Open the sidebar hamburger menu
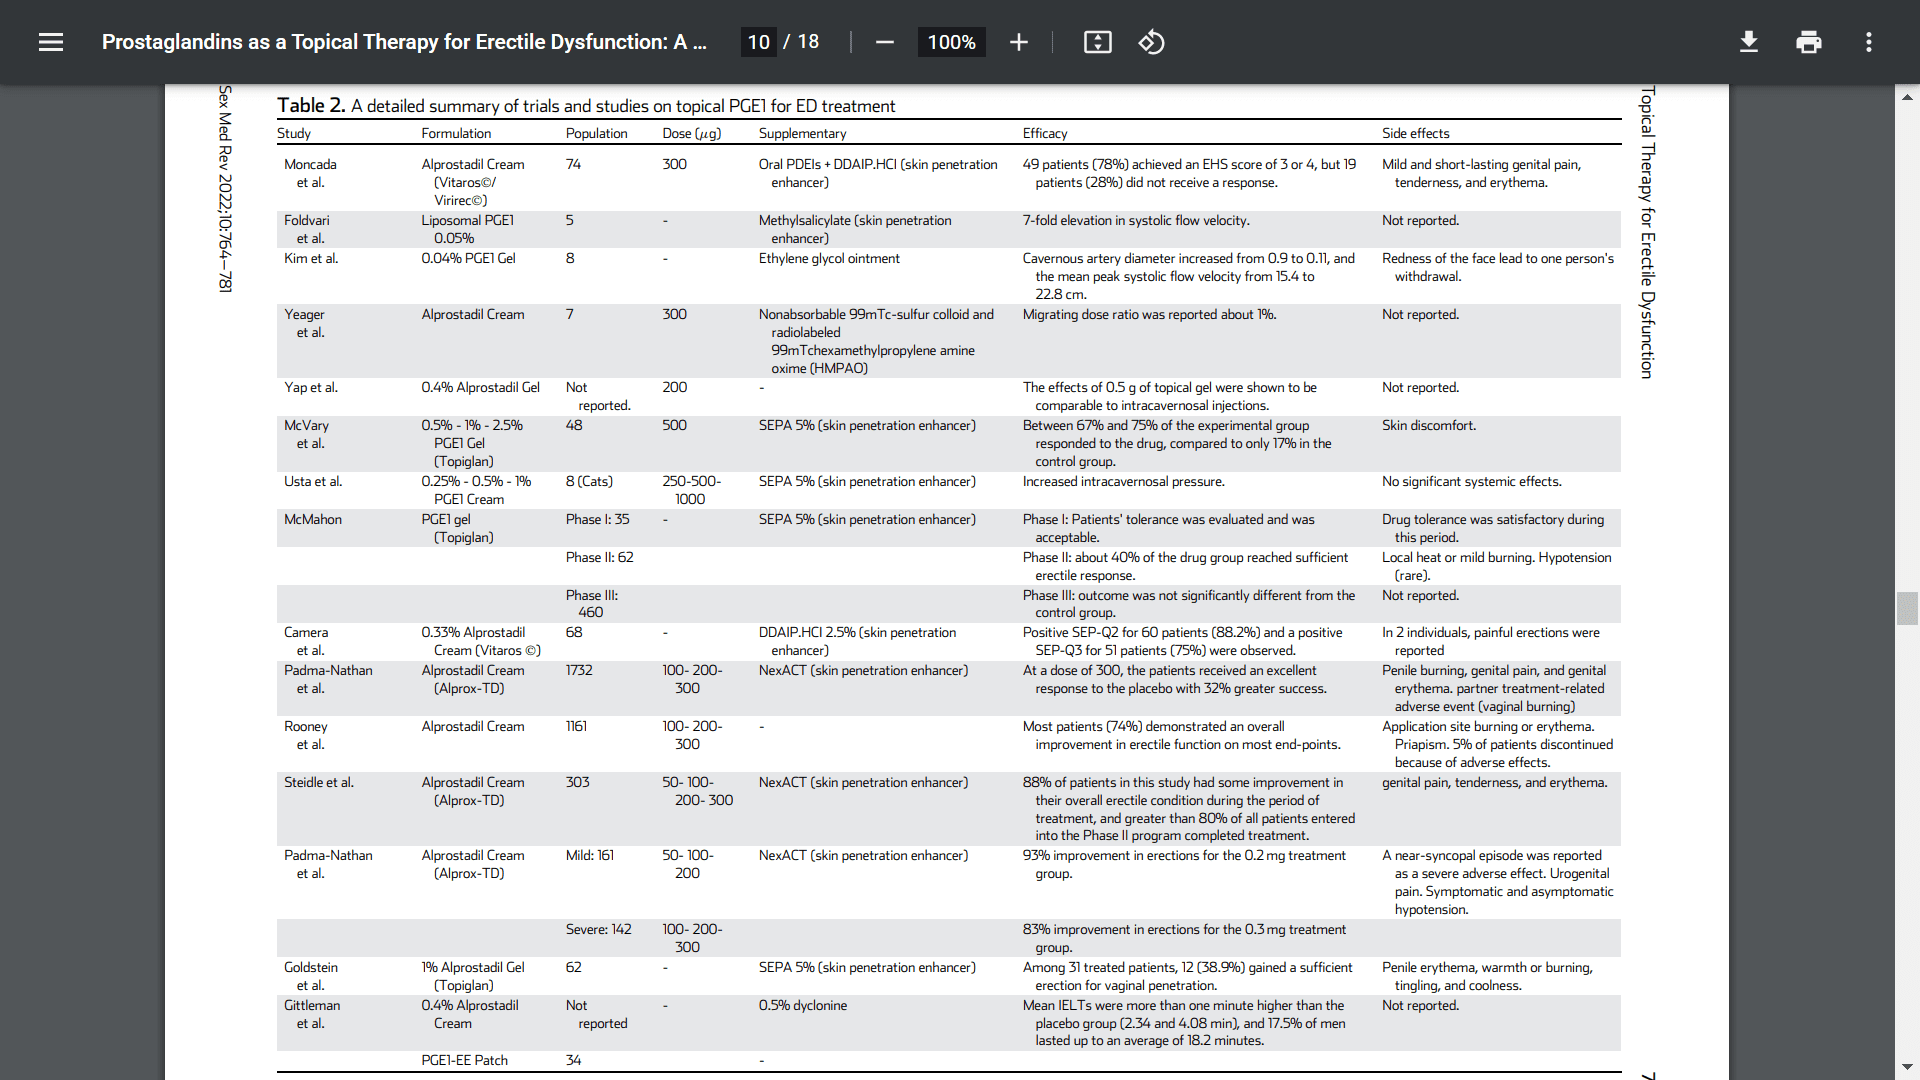The height and width of the screenshot is (1080, 1920). pos(51,42)
